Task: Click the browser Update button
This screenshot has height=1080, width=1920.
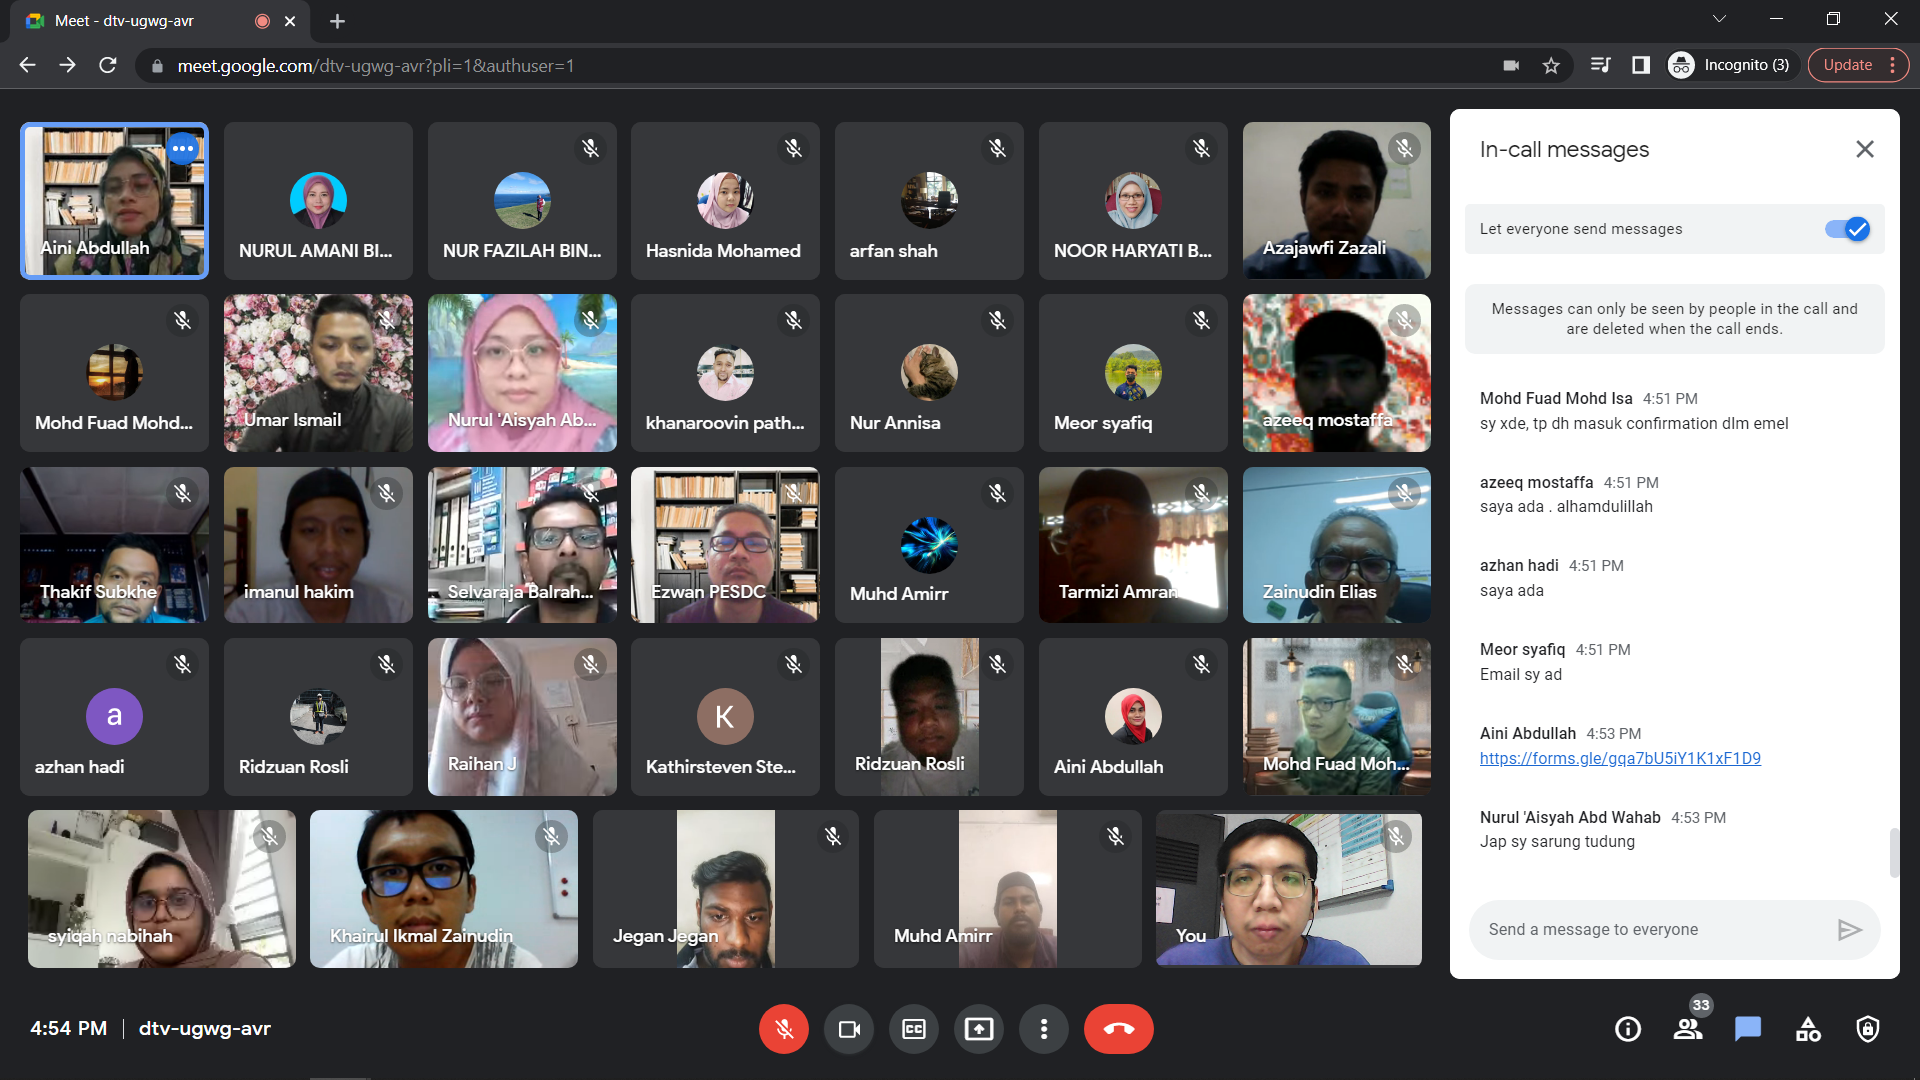Action: click(1847, 65)
